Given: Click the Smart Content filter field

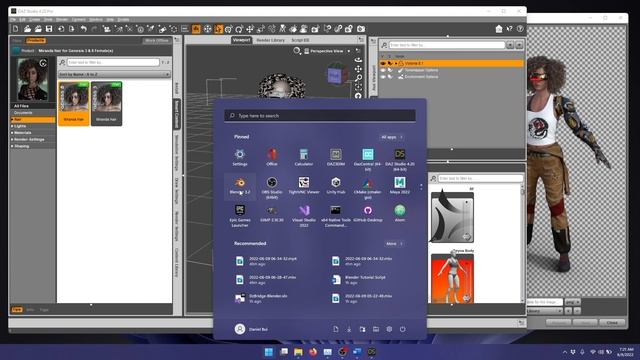Looking at the screenshot, I should [113, 62].
